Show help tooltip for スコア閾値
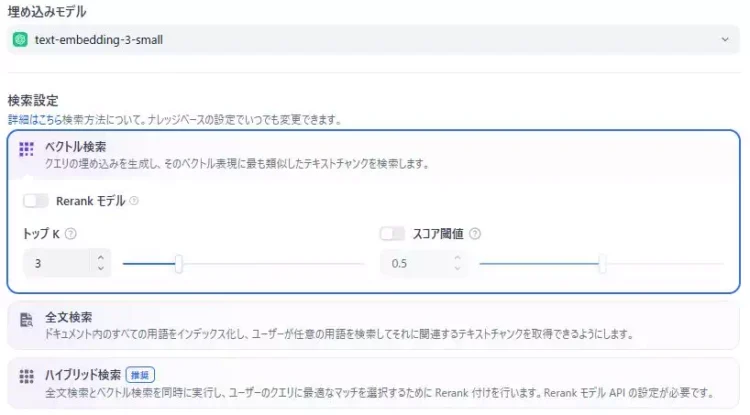This screenshot has height=415, width=750. tap(475, 234)
